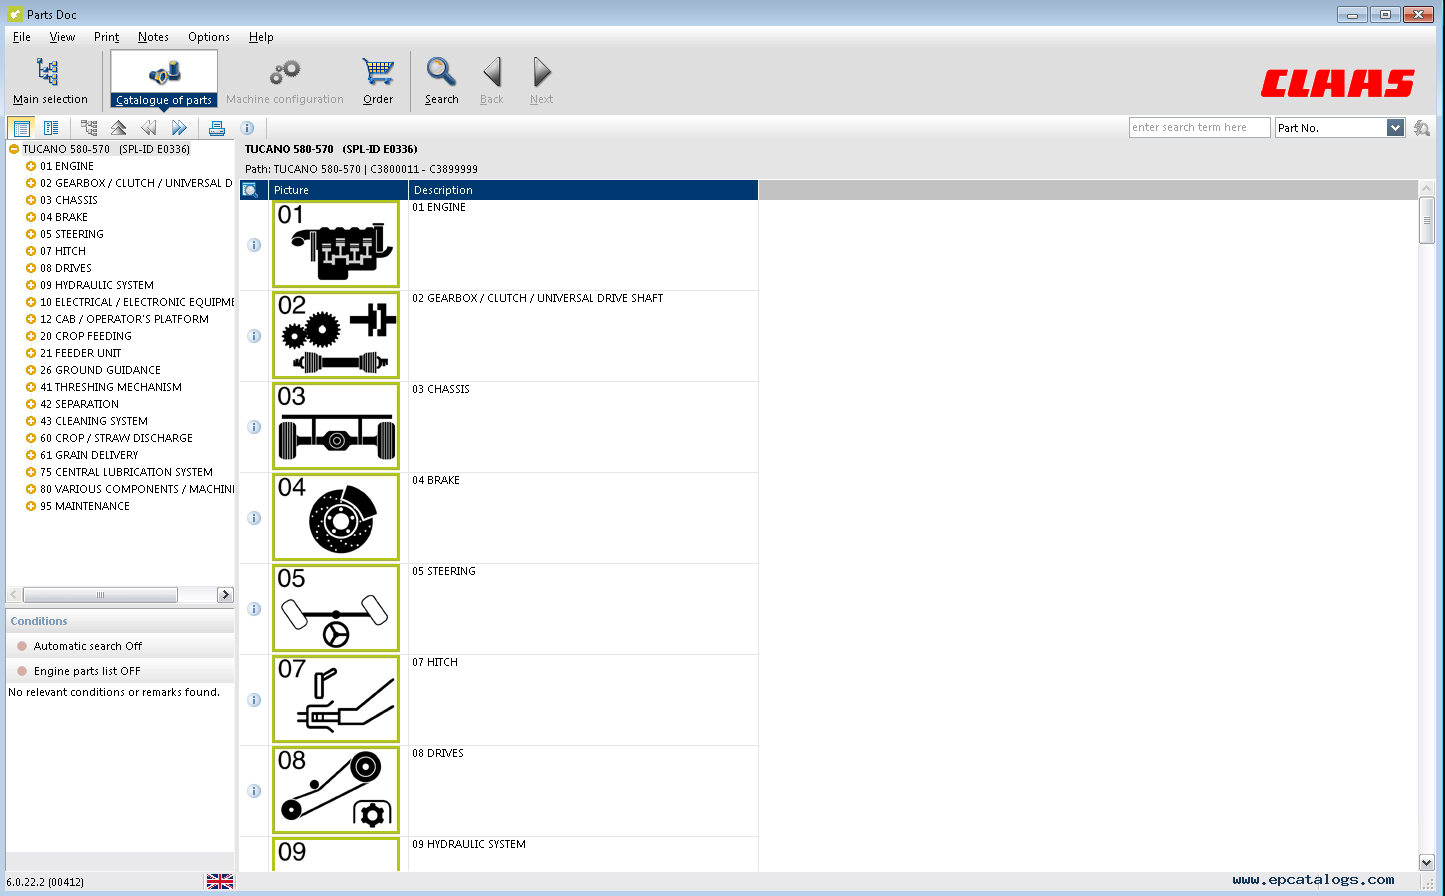Expand the 41 THRESHING MECHANISM tree node
Viewport: 1445px width, 896px height.
pos(31,387)
